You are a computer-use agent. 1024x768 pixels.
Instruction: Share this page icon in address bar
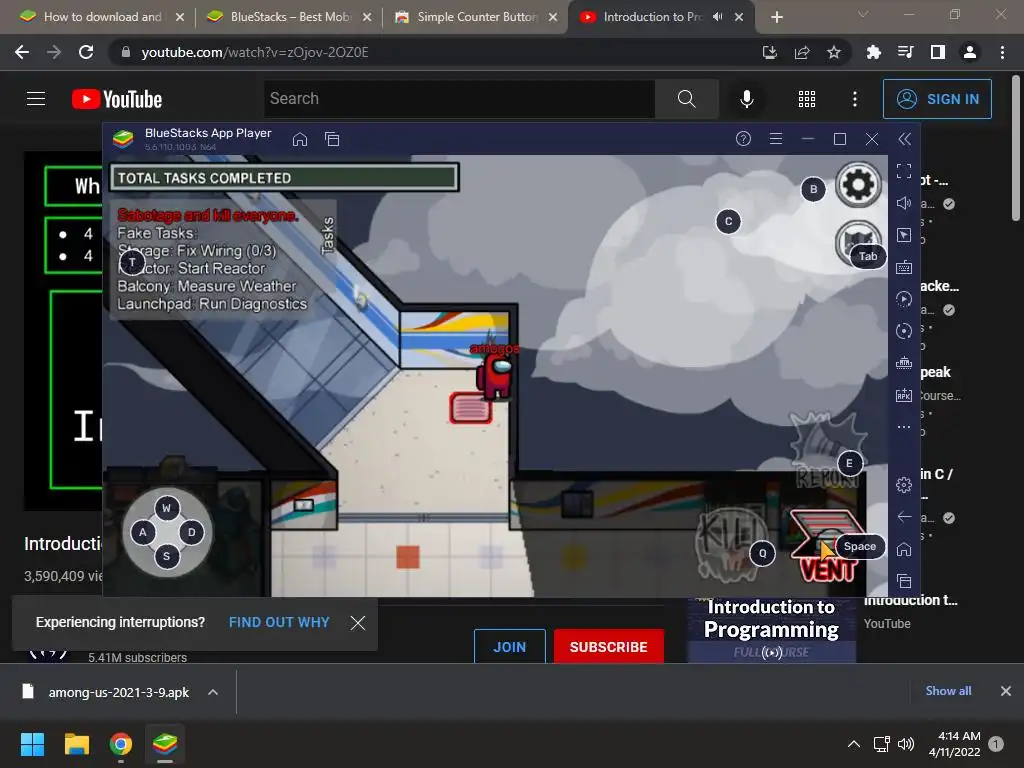802,52
